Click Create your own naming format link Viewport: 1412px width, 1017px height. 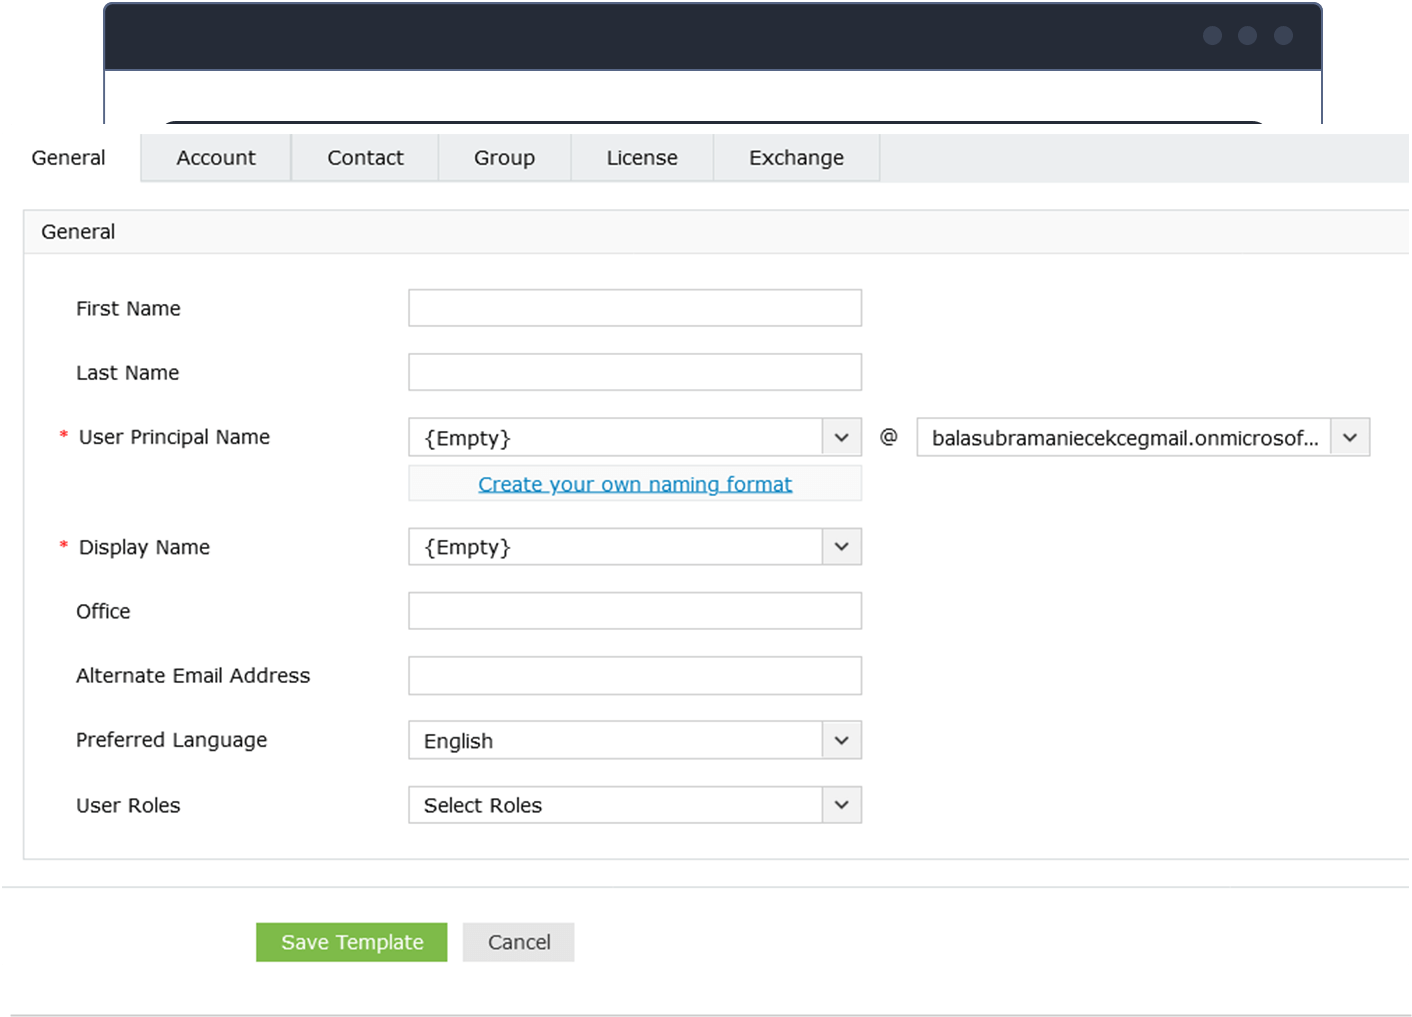634,484
